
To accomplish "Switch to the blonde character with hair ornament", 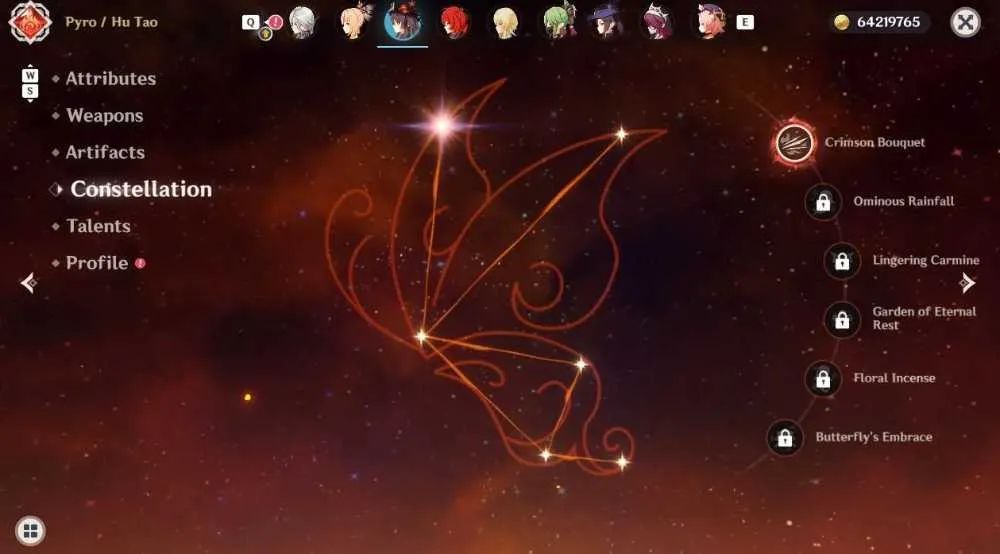I will point(355,22).
